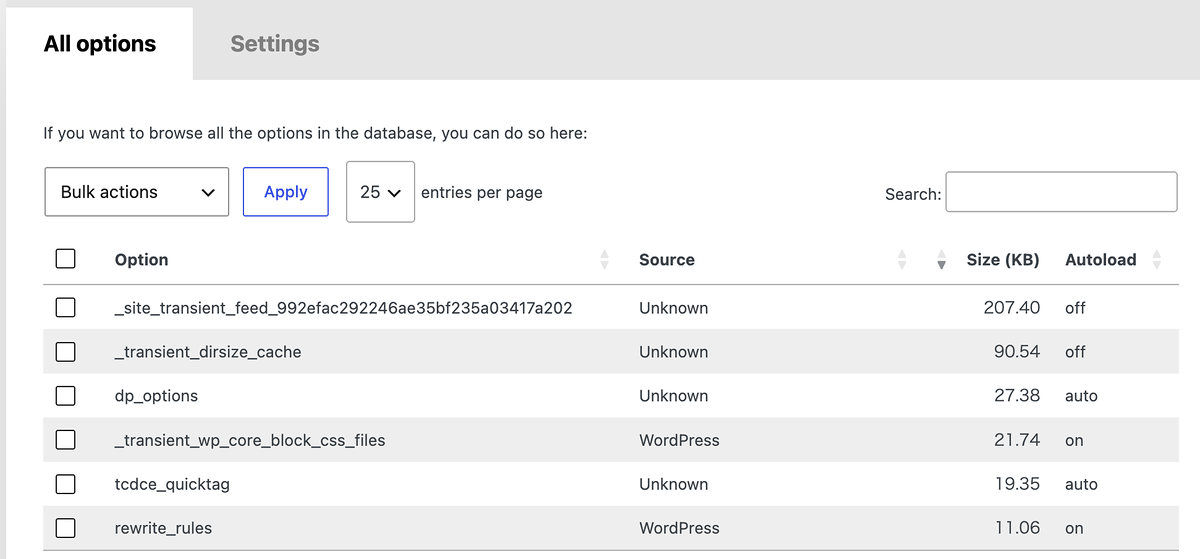
Task: Click the 21.74 size value
Action: pyautogui.click(x=1017, y=440)
